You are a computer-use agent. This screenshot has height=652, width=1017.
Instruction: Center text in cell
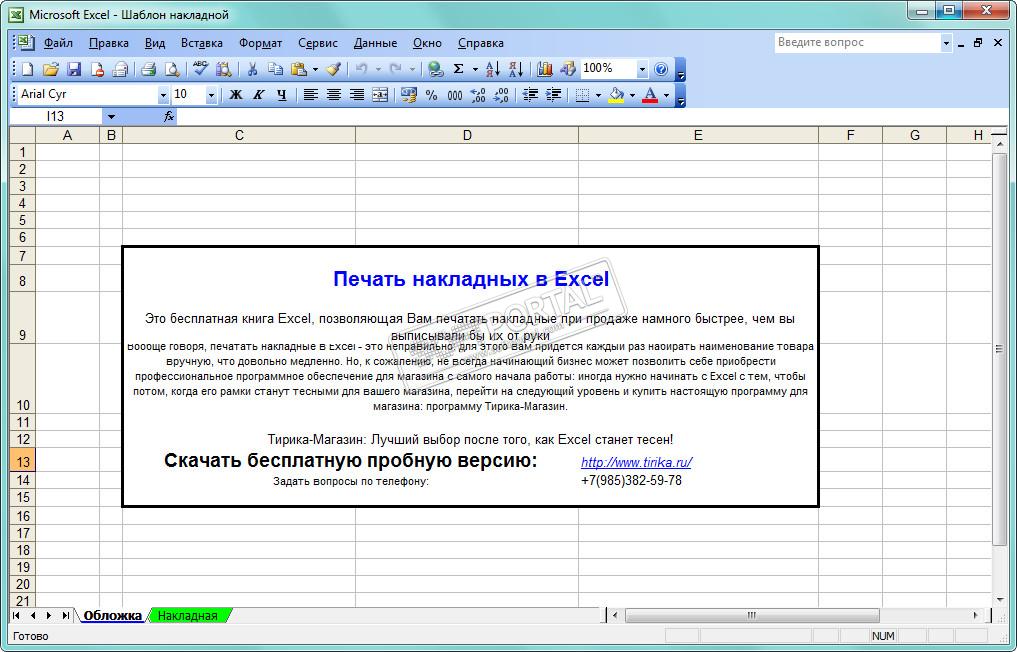click(x=333, y=95)
